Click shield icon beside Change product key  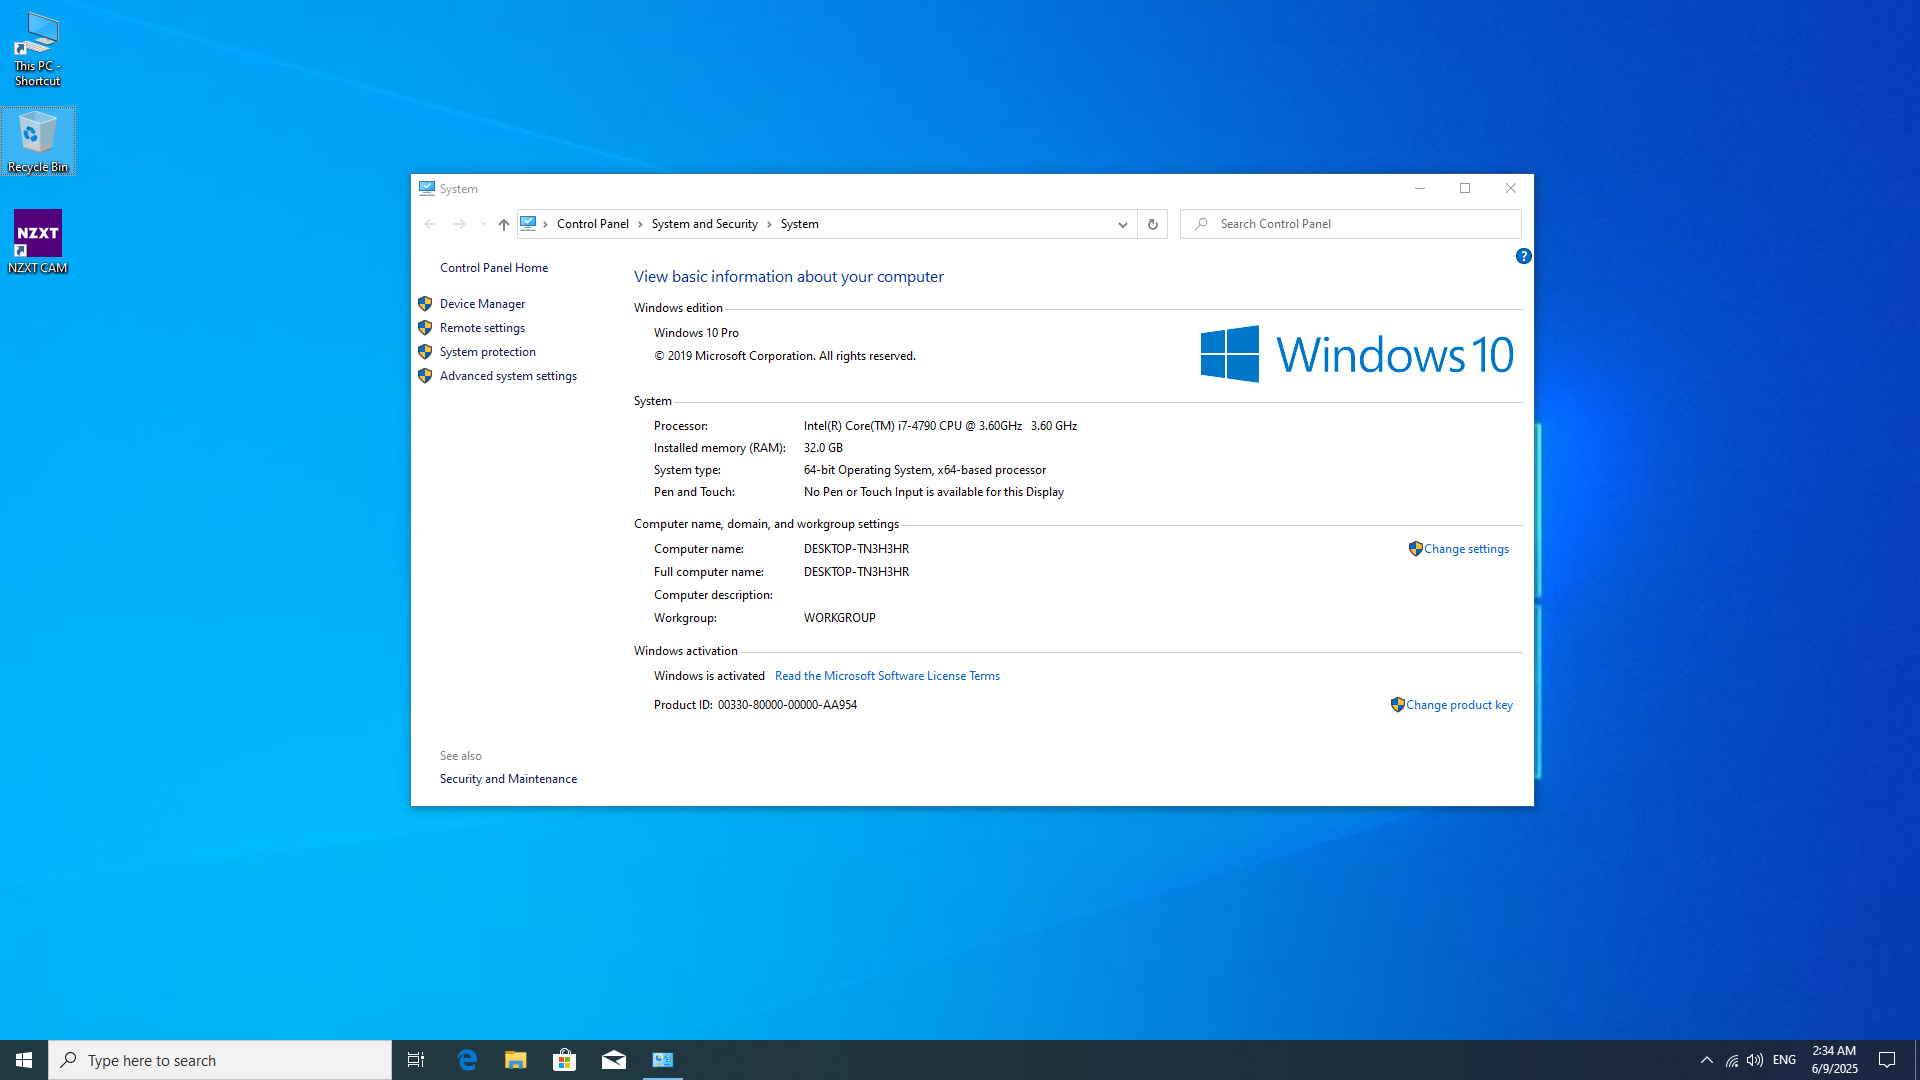[1397, 705]
